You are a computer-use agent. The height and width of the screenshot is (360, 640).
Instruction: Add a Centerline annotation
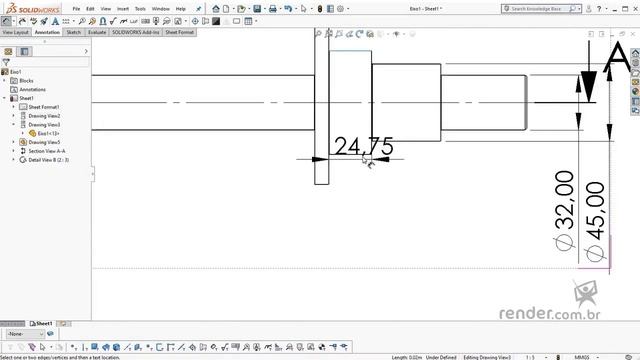(x=206, y=21)
